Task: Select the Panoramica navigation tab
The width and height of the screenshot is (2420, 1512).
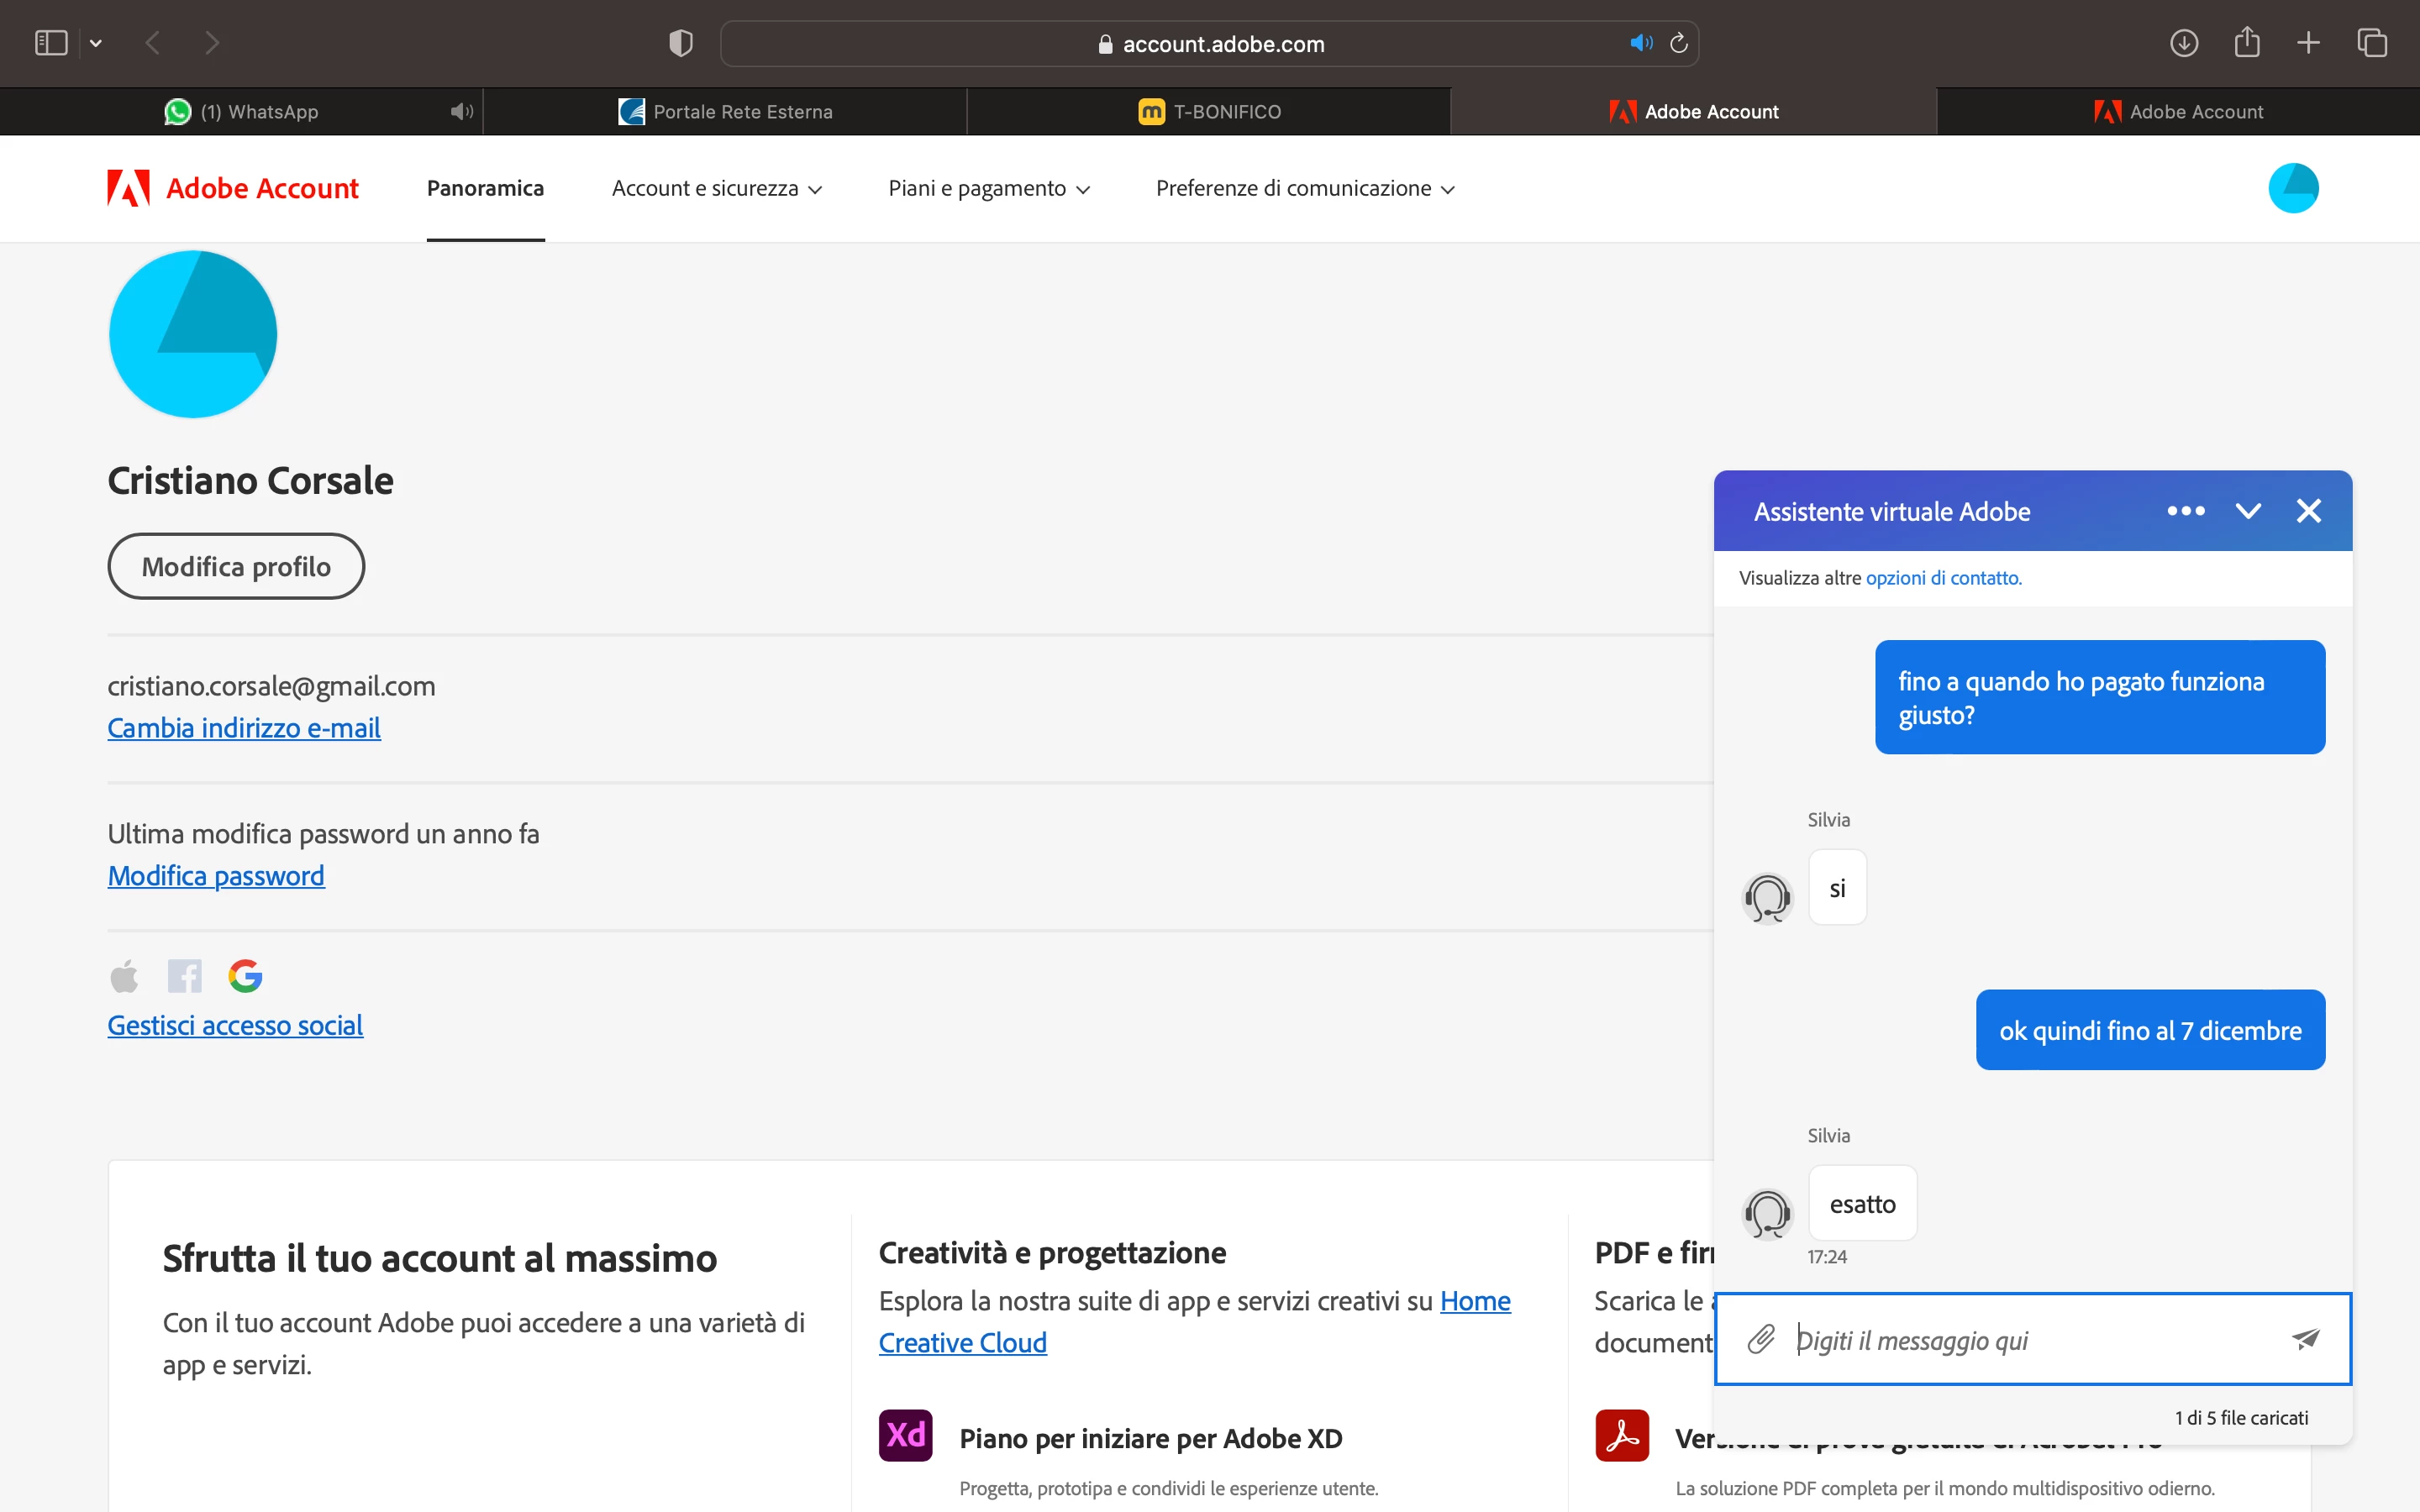Action: [x=485, y=188]
